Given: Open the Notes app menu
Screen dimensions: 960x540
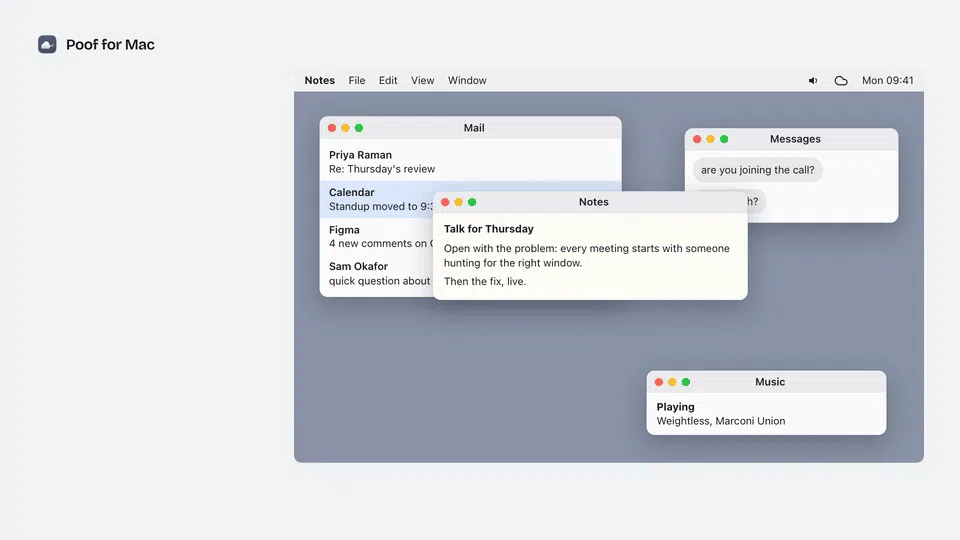Looking at the screenshot, I should 320,80.
